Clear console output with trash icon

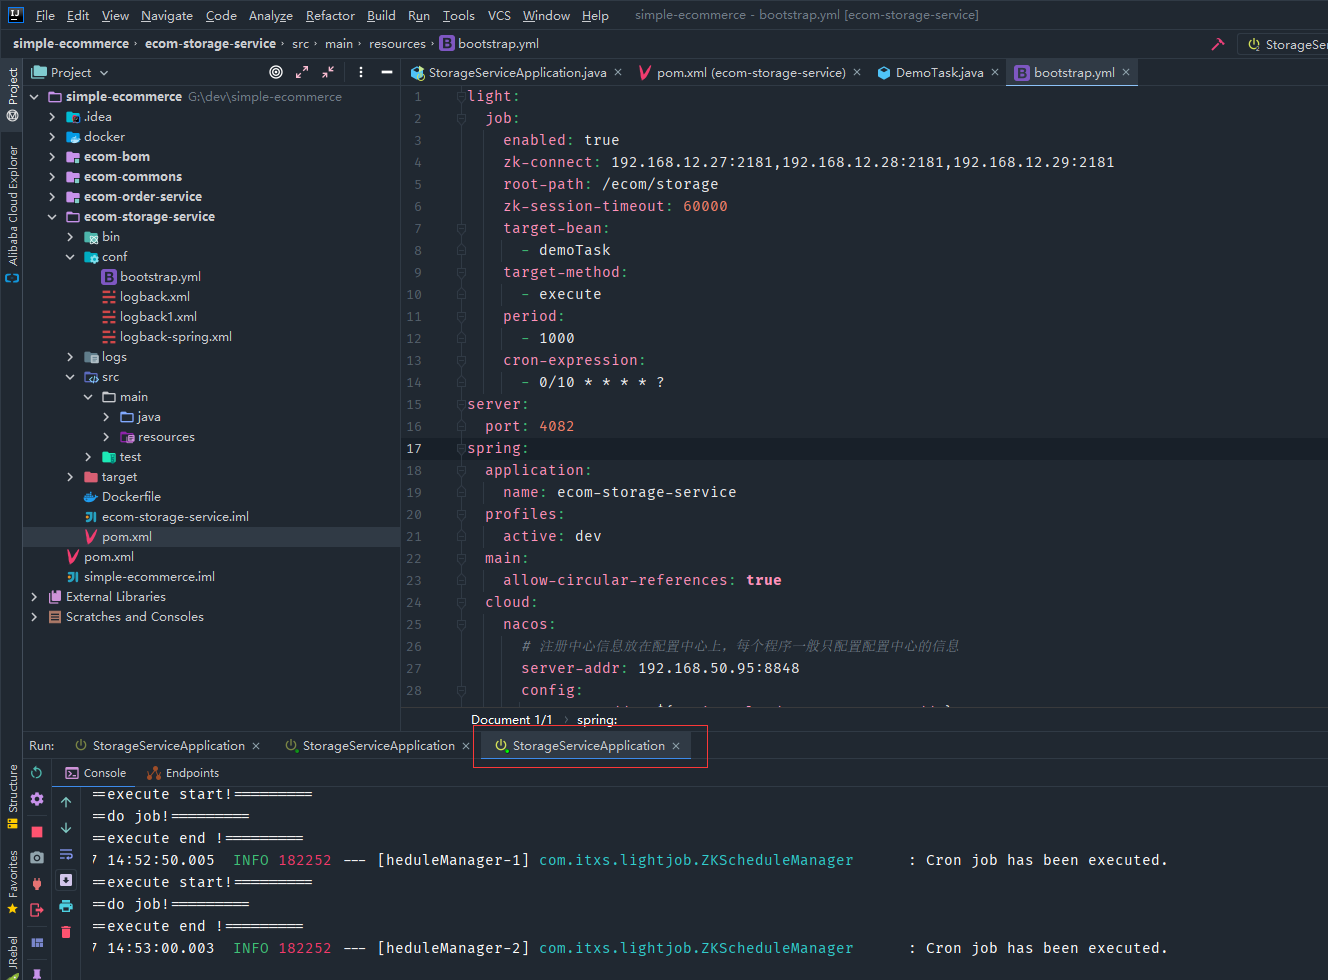(66, 932)
